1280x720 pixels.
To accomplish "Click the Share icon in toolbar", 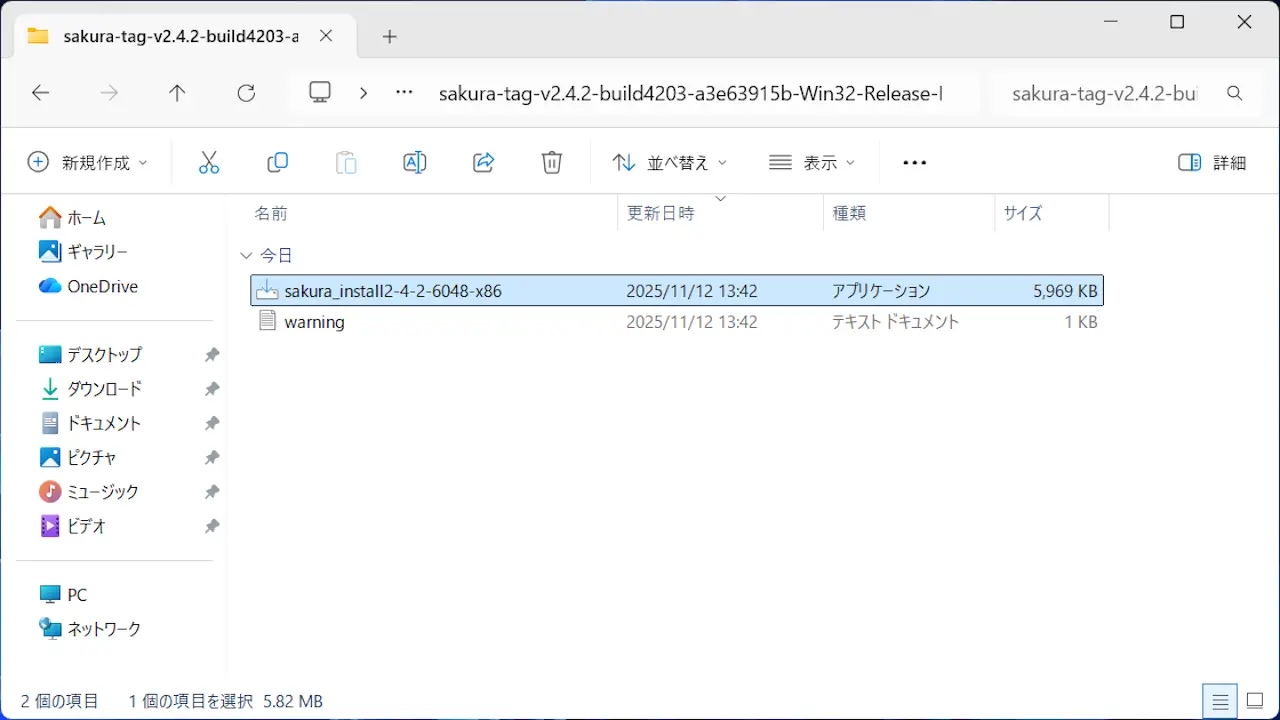I will tap(484, 162).
